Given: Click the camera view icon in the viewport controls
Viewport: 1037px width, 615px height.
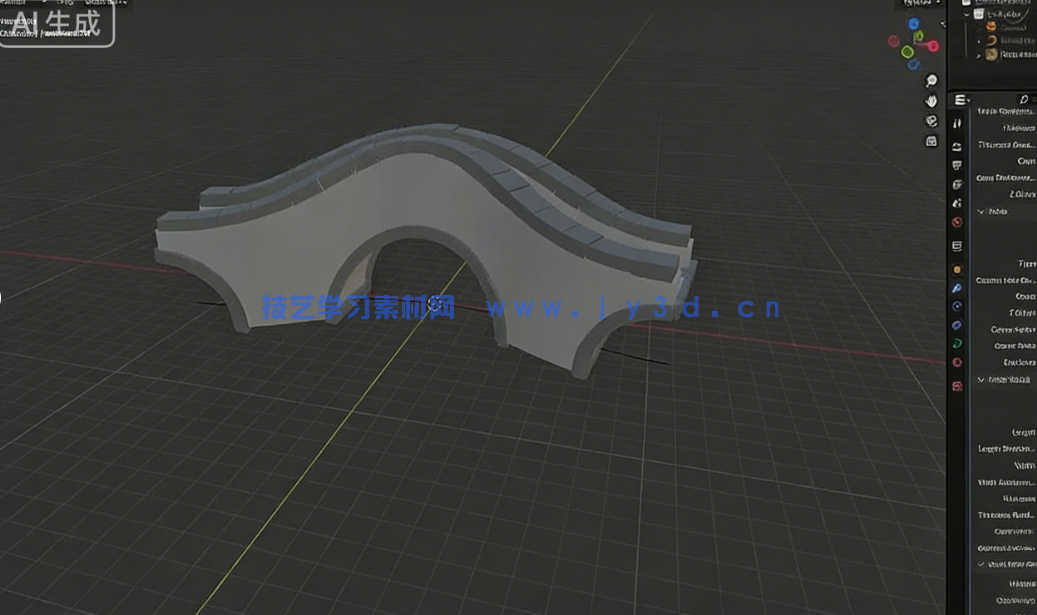Looking at the screenshot, I should click(x=931, y=120).
